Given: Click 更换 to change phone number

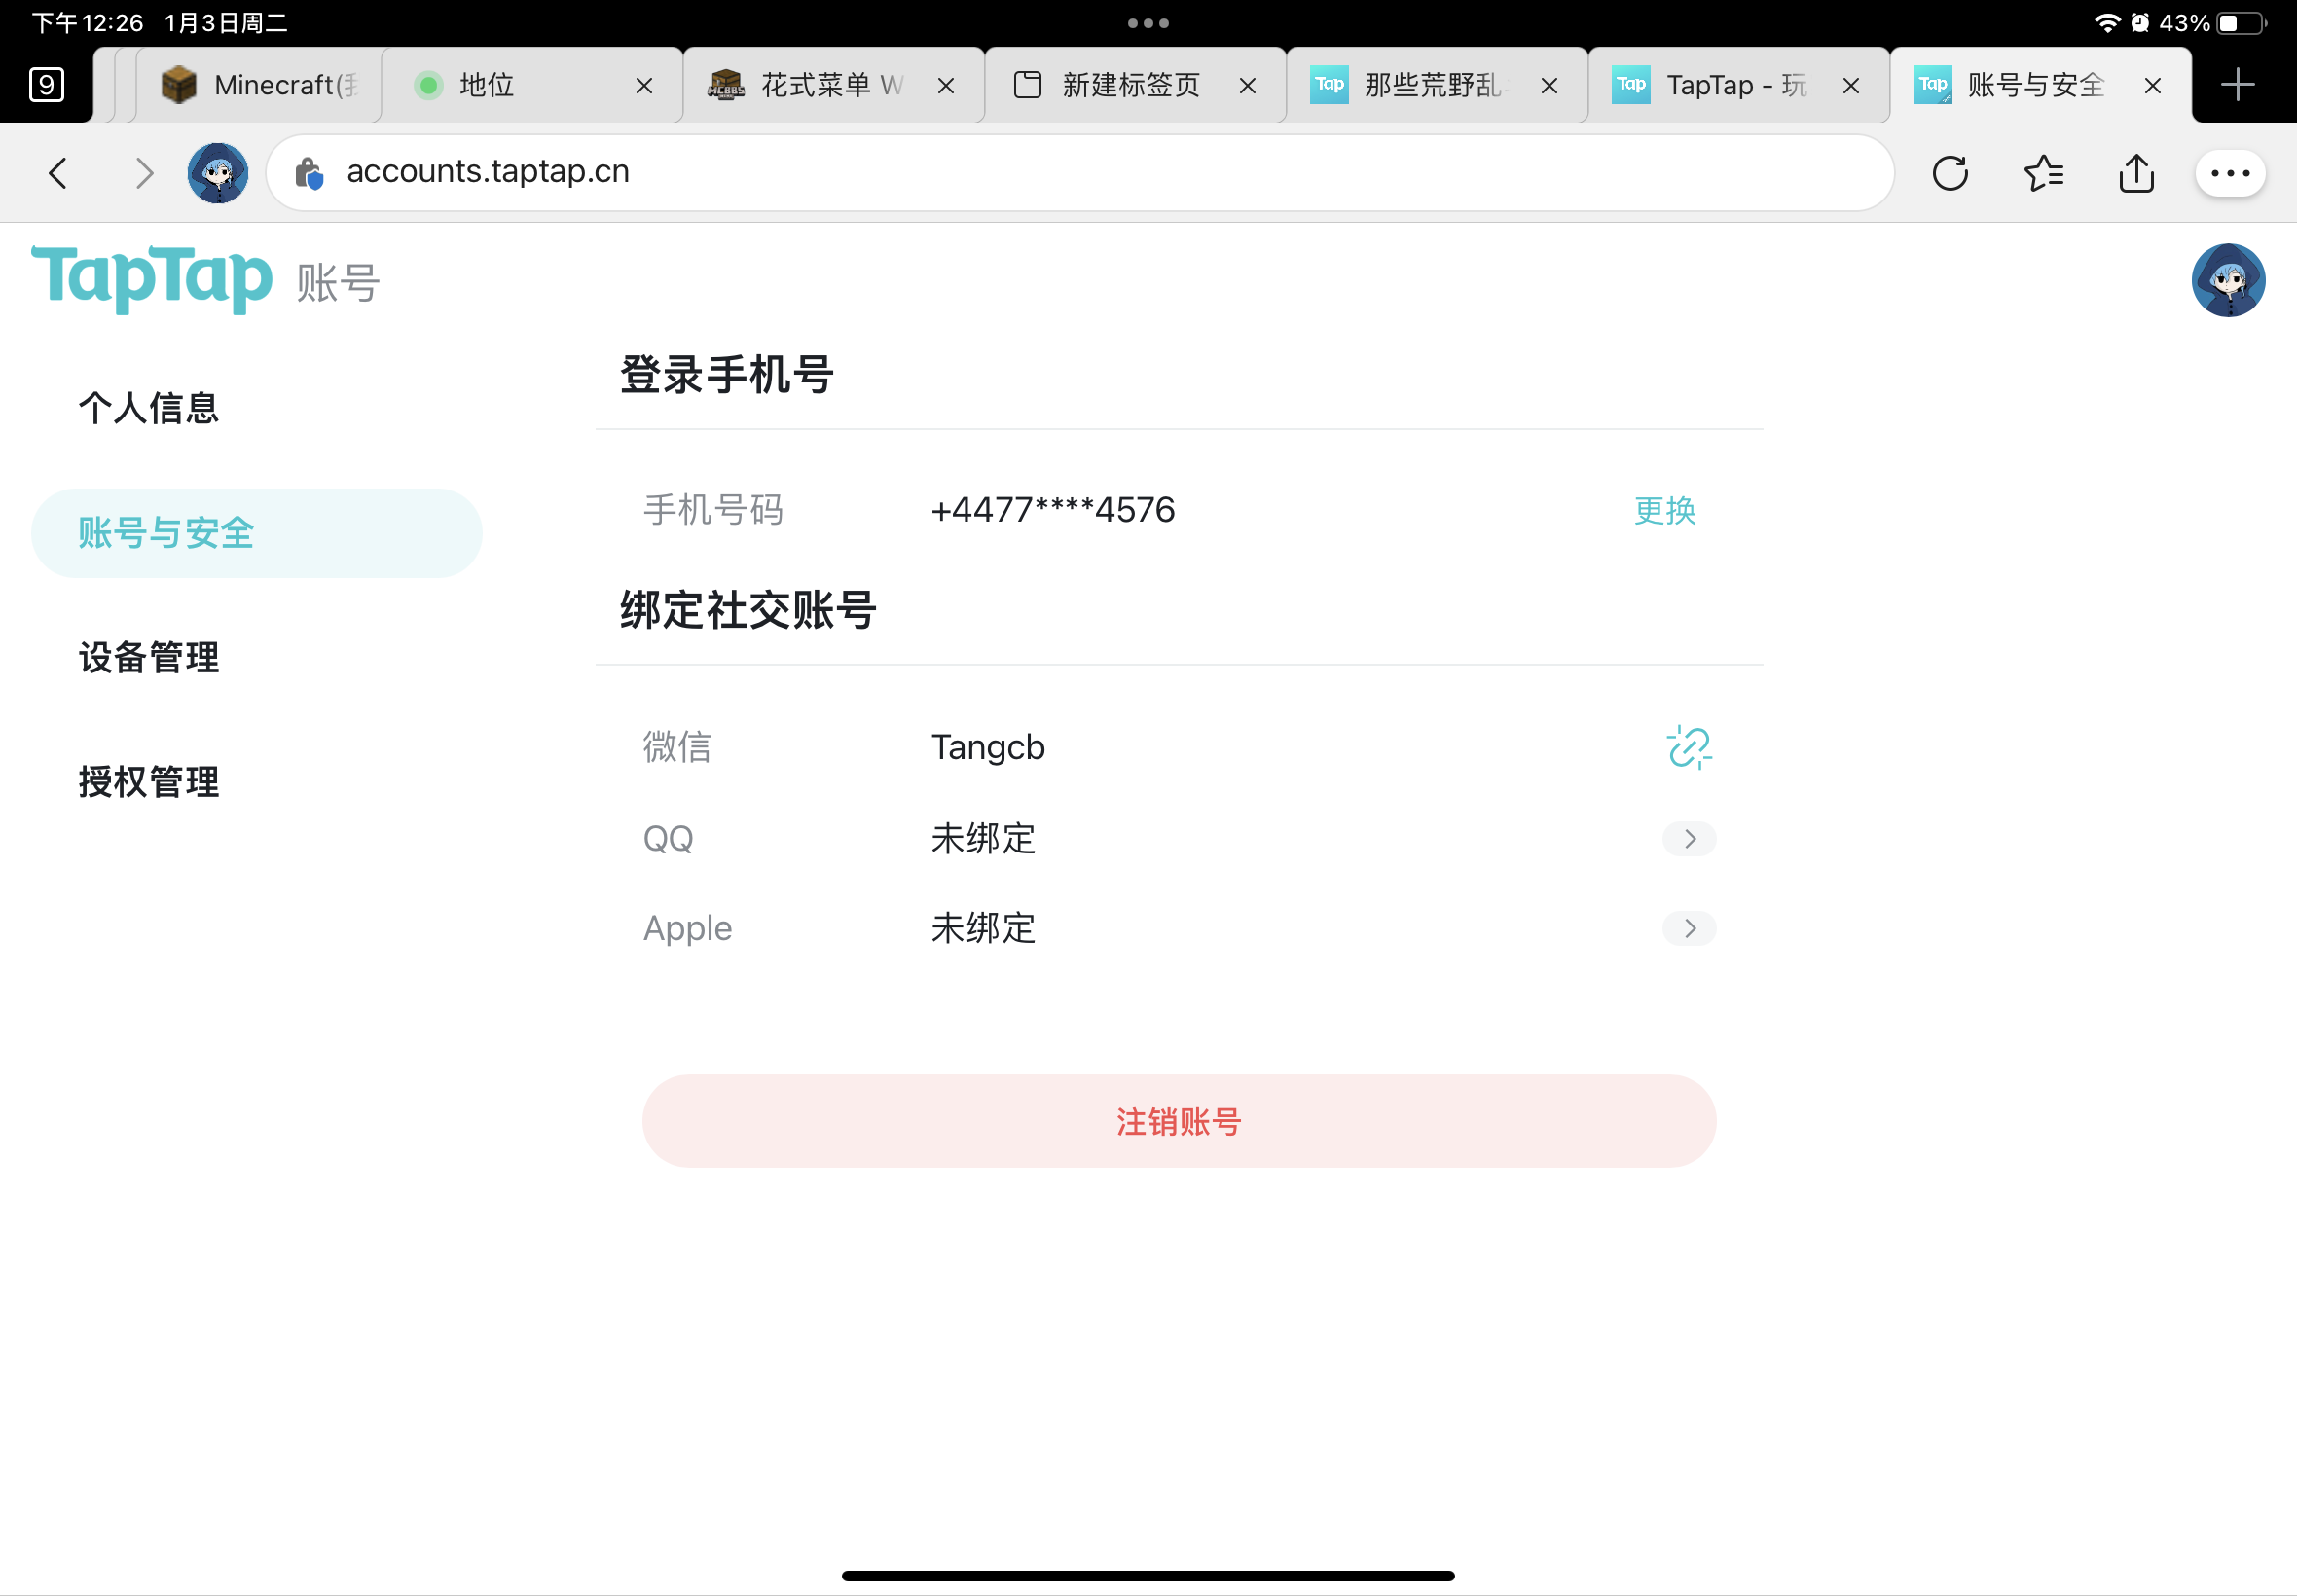Looking at the screenshot, I should pos(1665,510).
